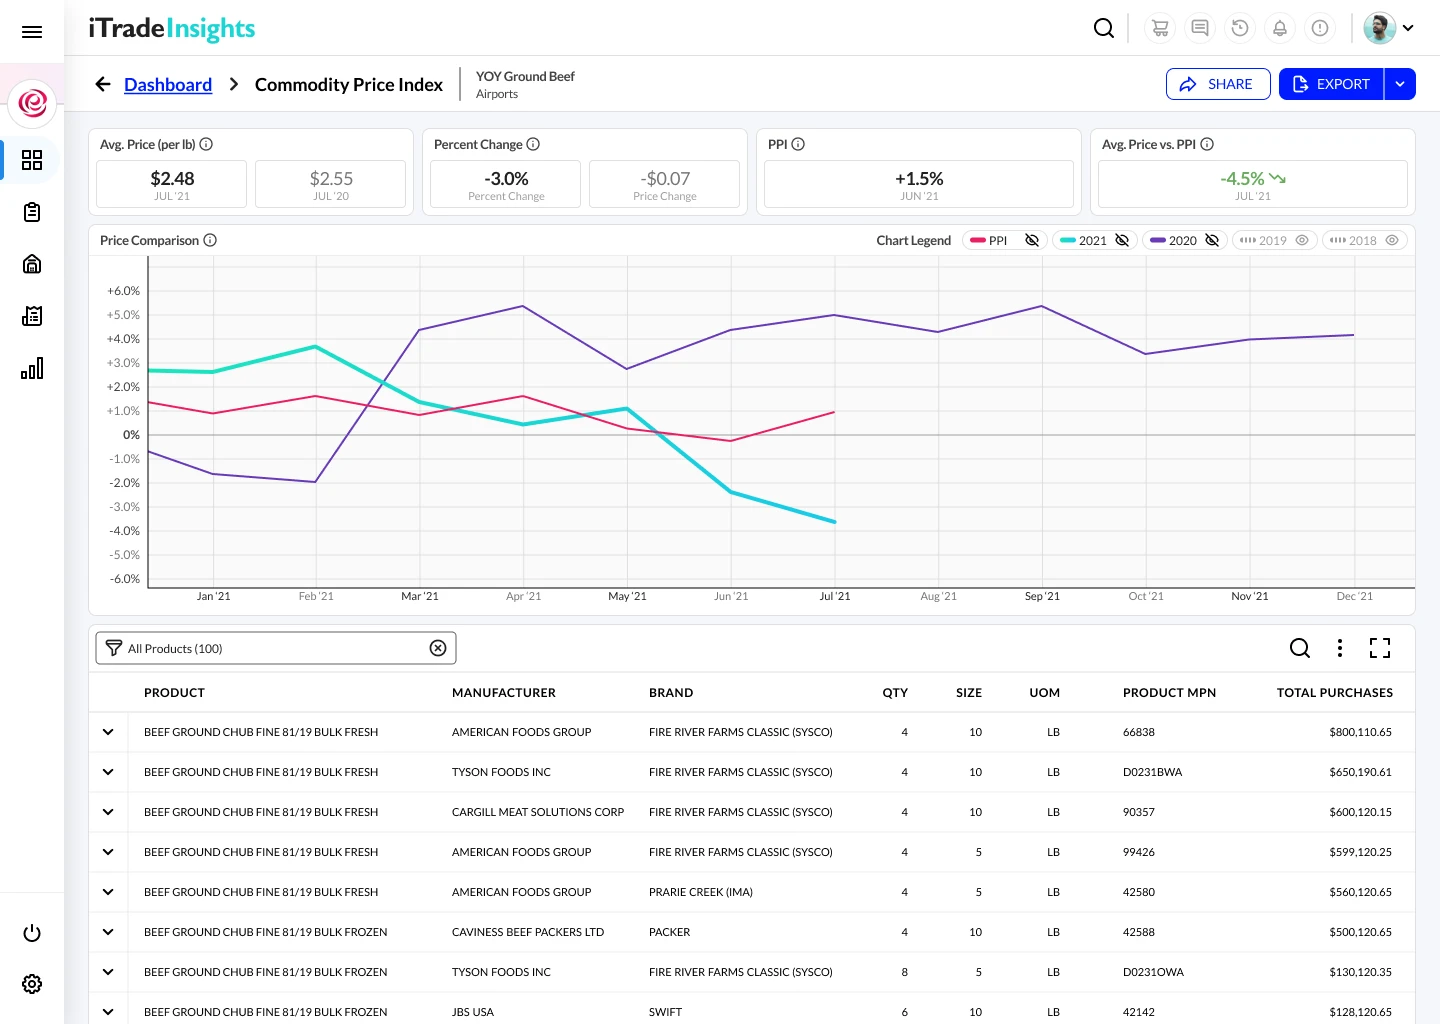
Task: Open the hamburger menu
Action: (32, 32)
